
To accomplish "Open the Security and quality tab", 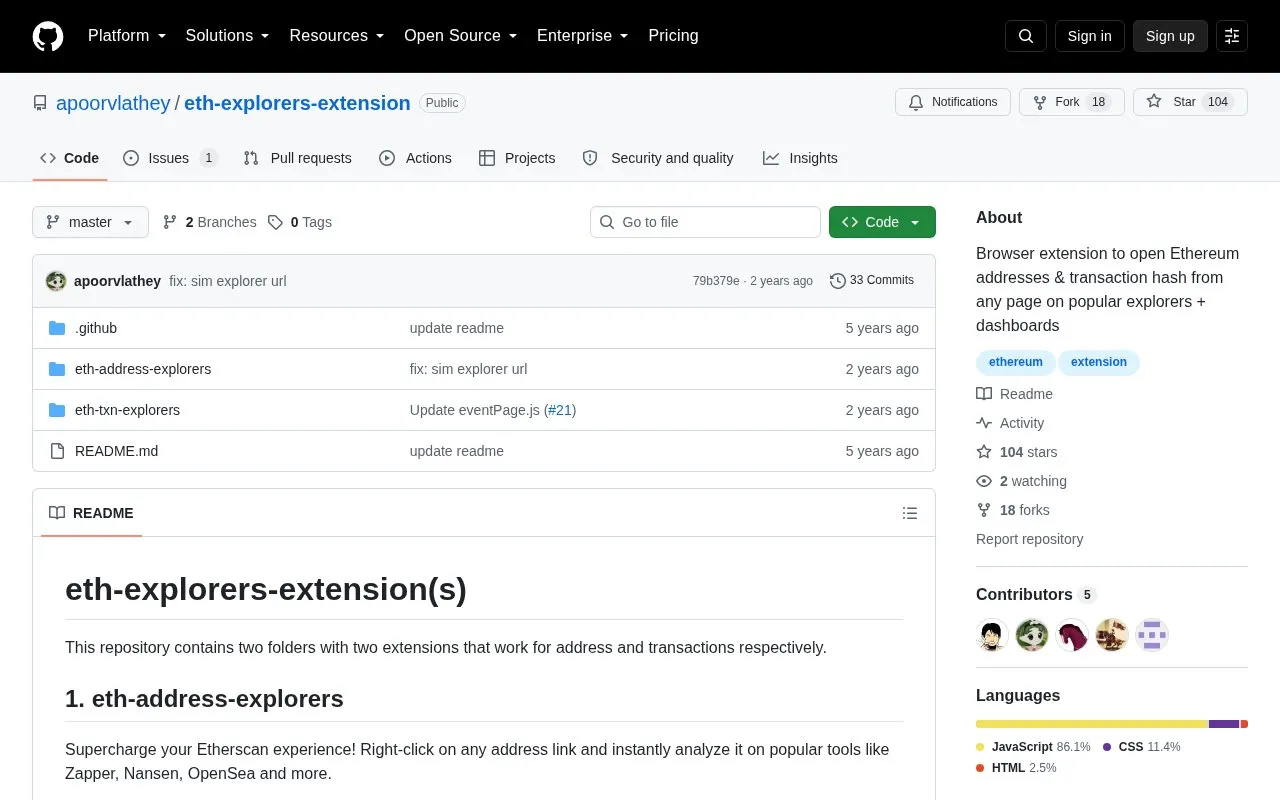I will [658, 158].
